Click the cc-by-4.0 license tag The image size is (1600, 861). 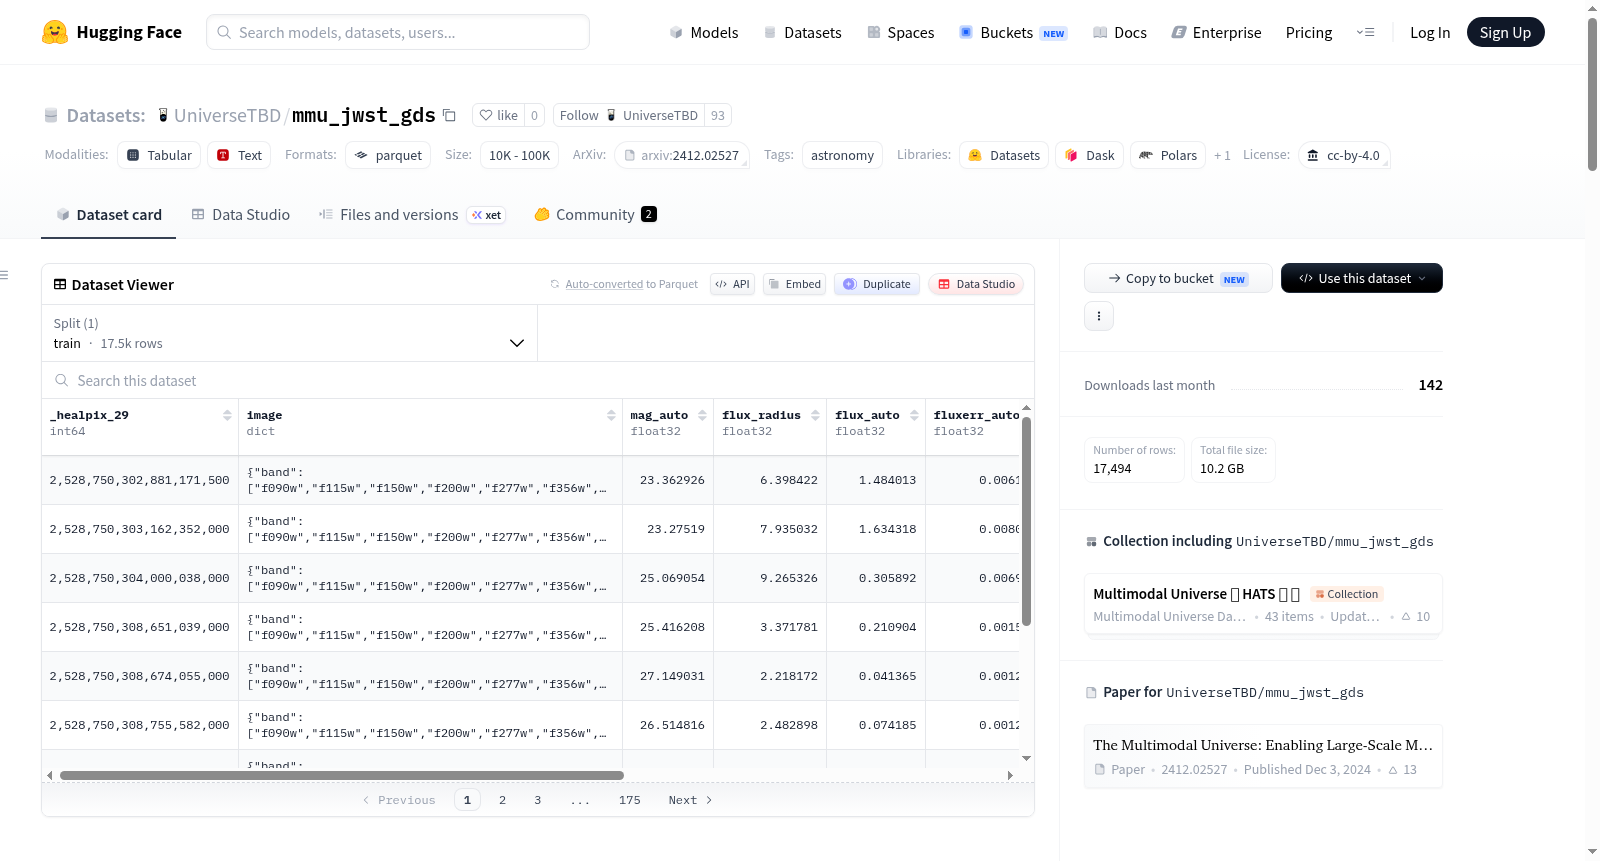(1344, 155)
